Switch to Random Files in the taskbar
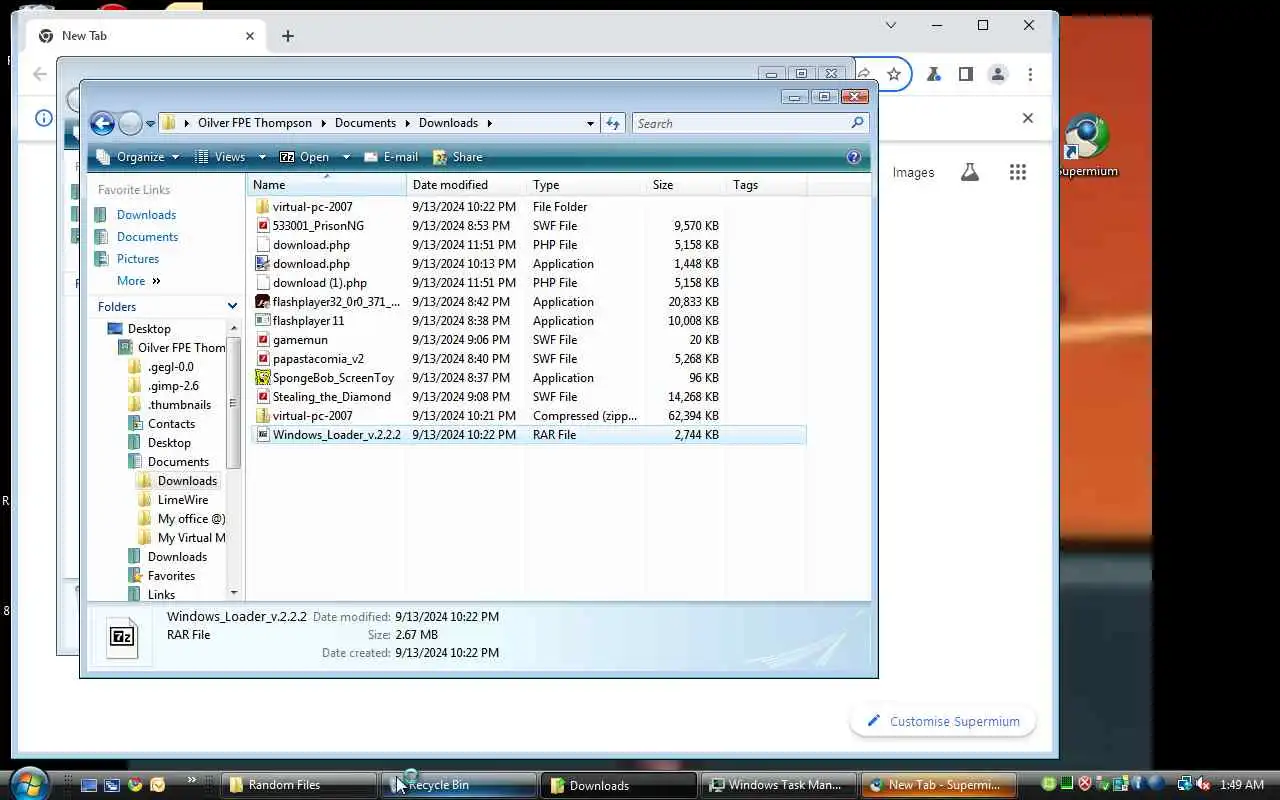Image resolution: width=1280 pixels, height=800 pixels. [298, 785]
